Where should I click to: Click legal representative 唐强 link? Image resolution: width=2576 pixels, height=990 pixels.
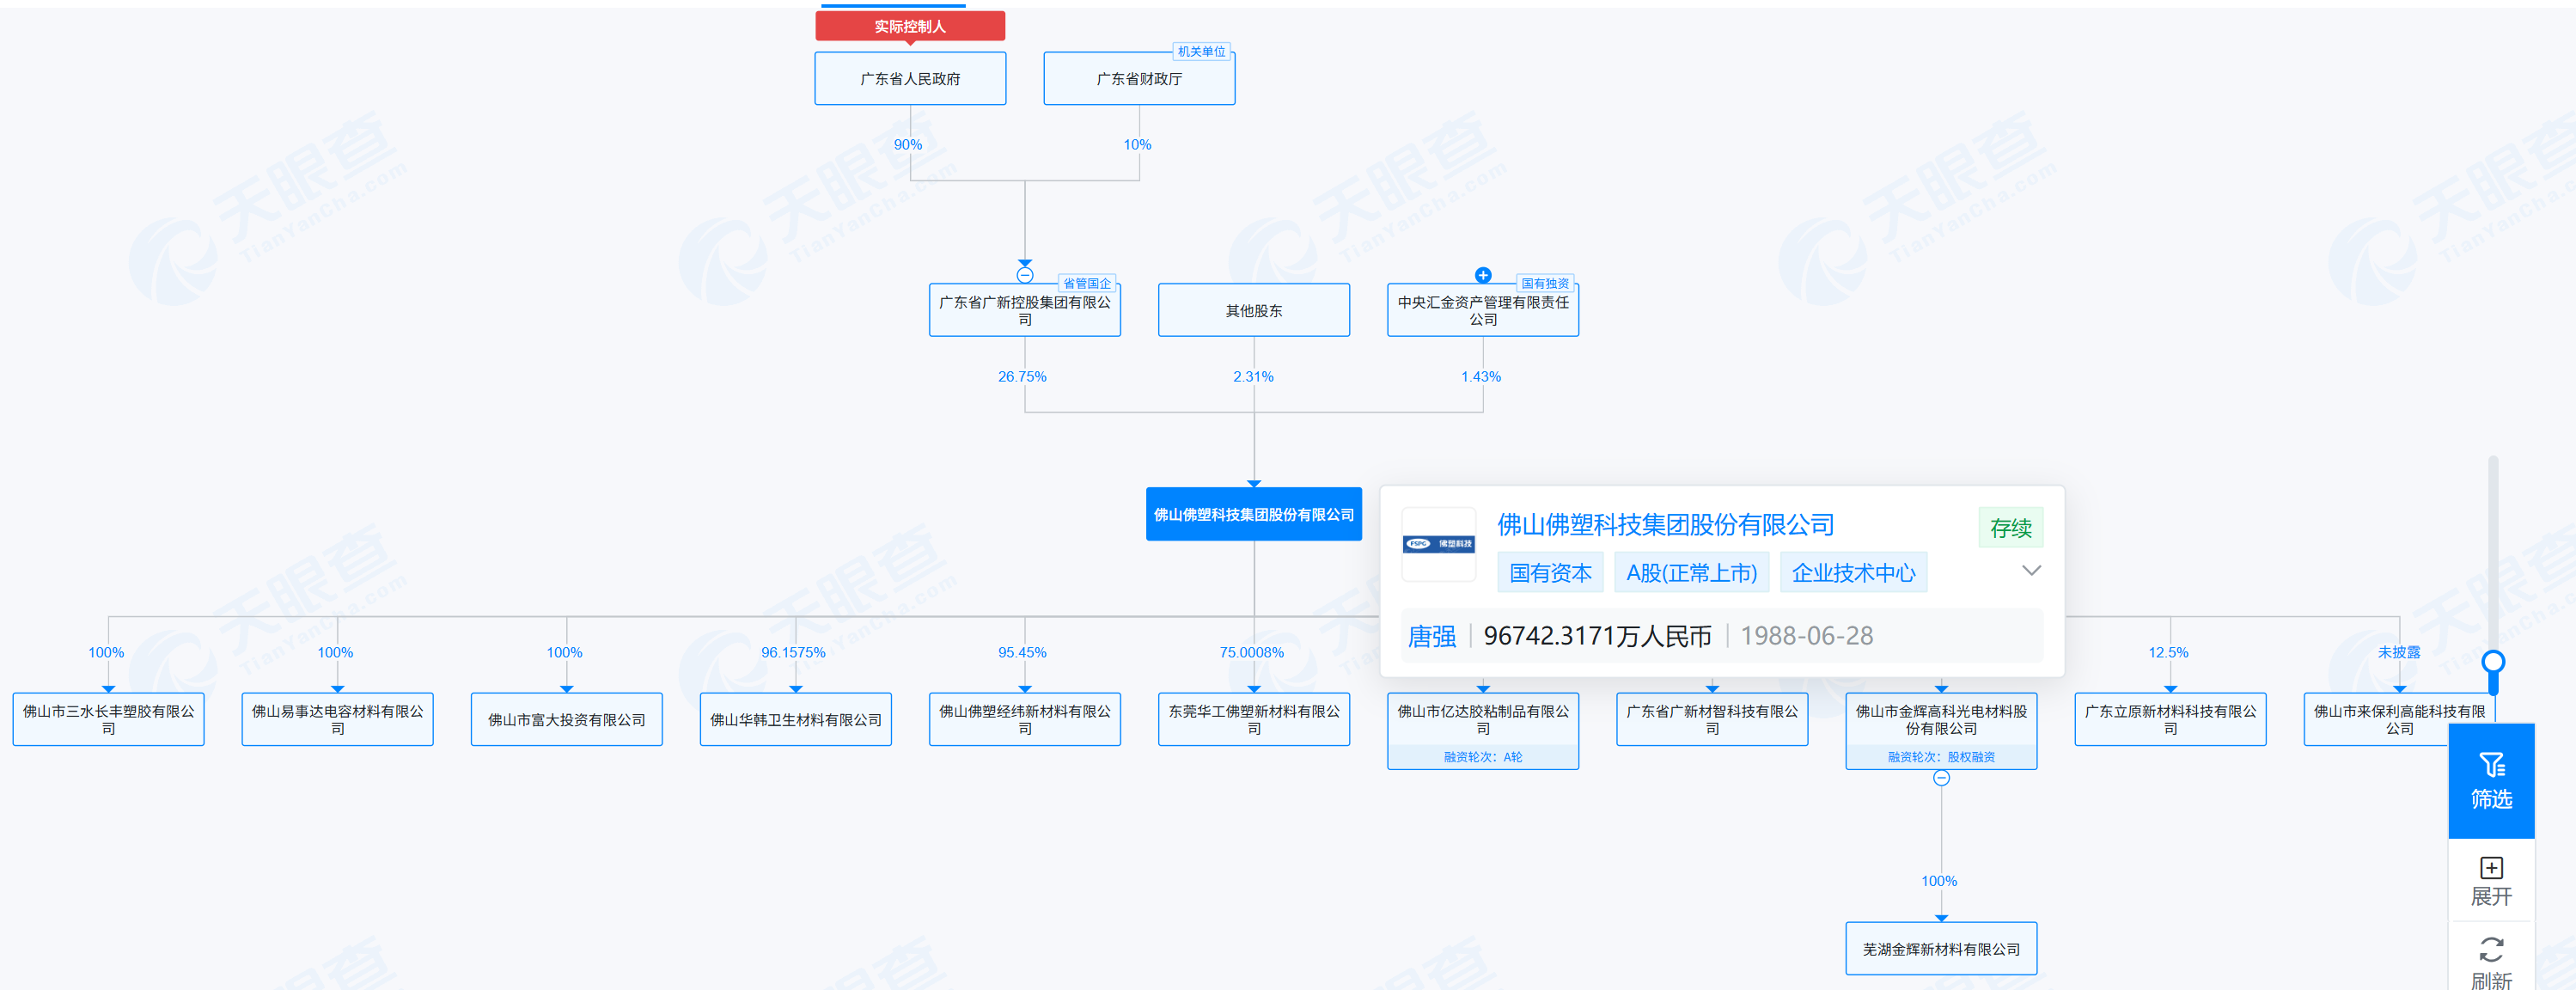tap(1431, 636)
